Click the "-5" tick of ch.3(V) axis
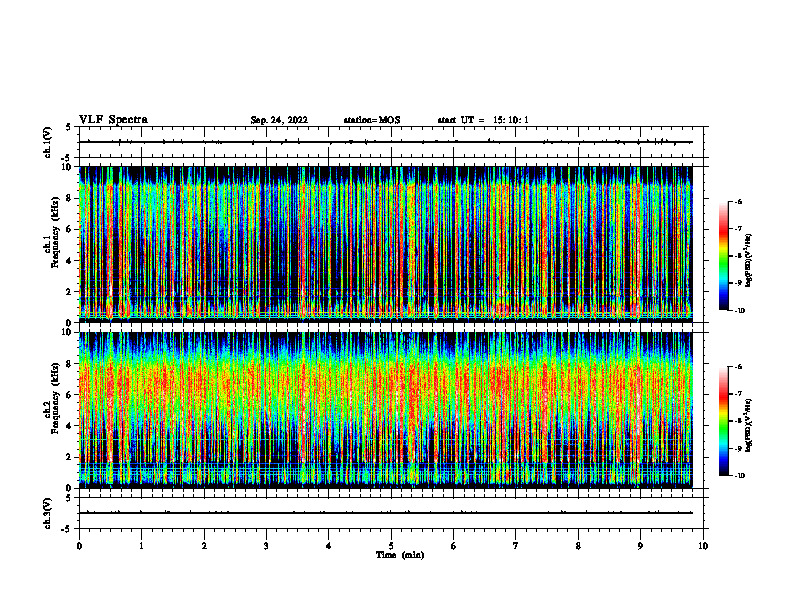Viewport: 792px width, 612px height. click(67, 529)
